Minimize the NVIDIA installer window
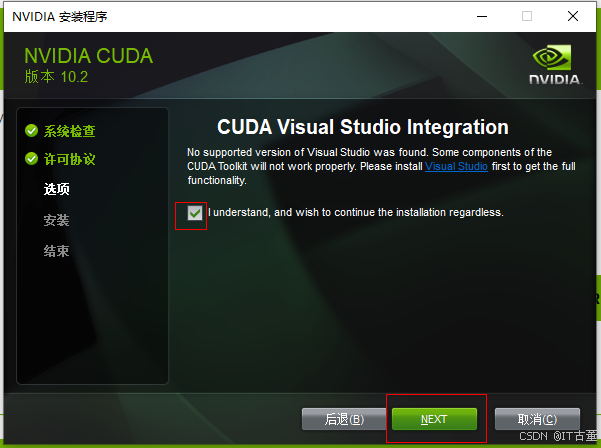The image size is (601, 448). tap(482, 16)
